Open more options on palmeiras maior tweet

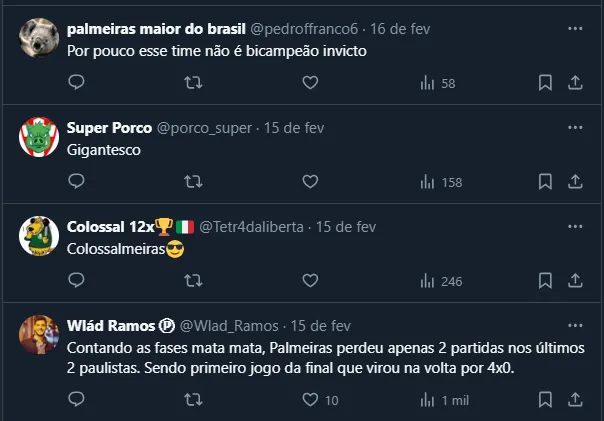point(575,28)
